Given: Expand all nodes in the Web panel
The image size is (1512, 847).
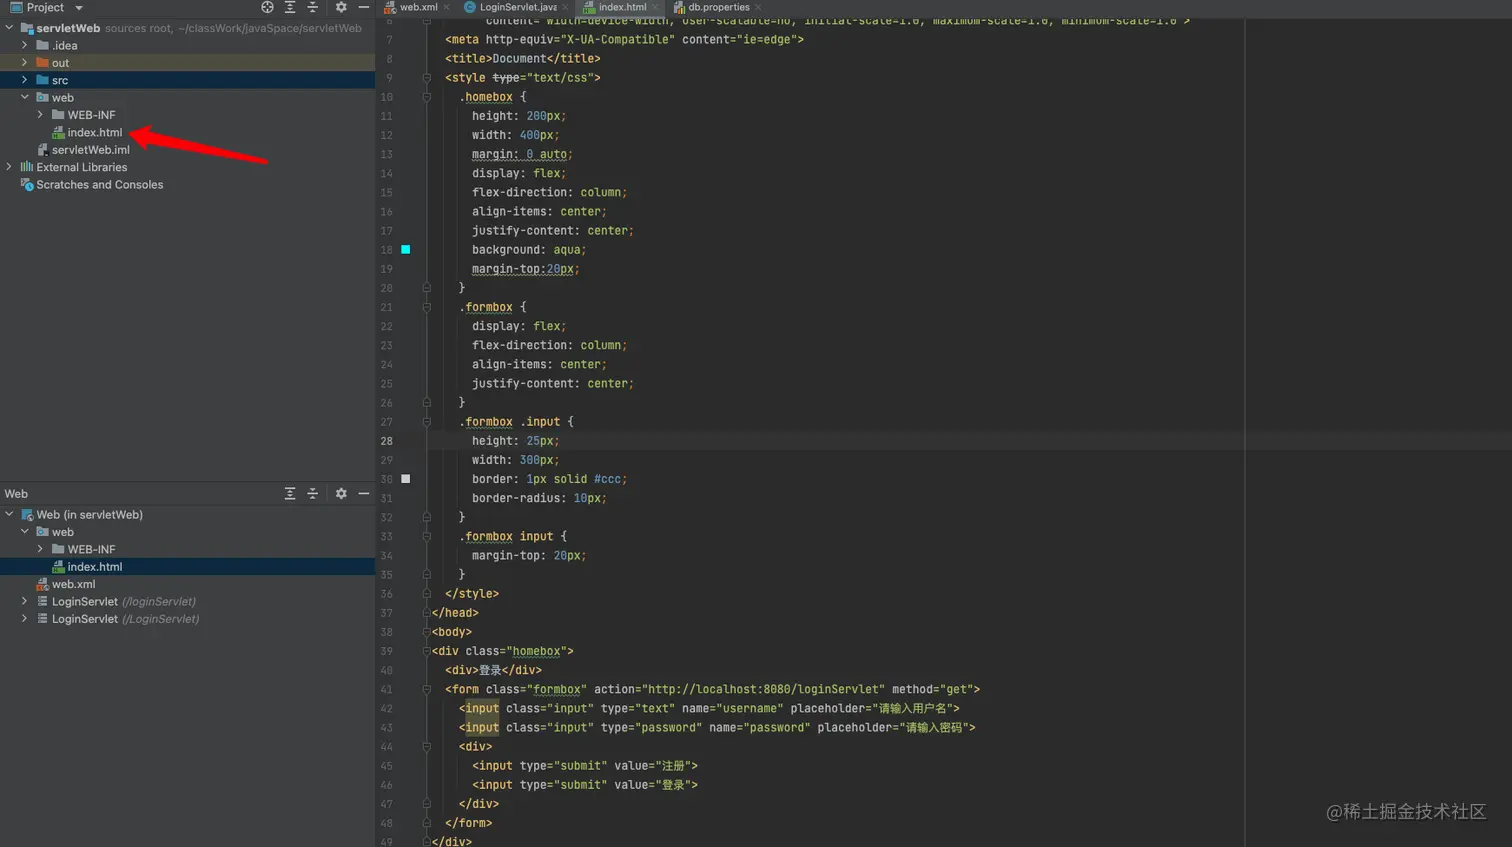Looking at the screenshot, I should click(x=290, y=493).
